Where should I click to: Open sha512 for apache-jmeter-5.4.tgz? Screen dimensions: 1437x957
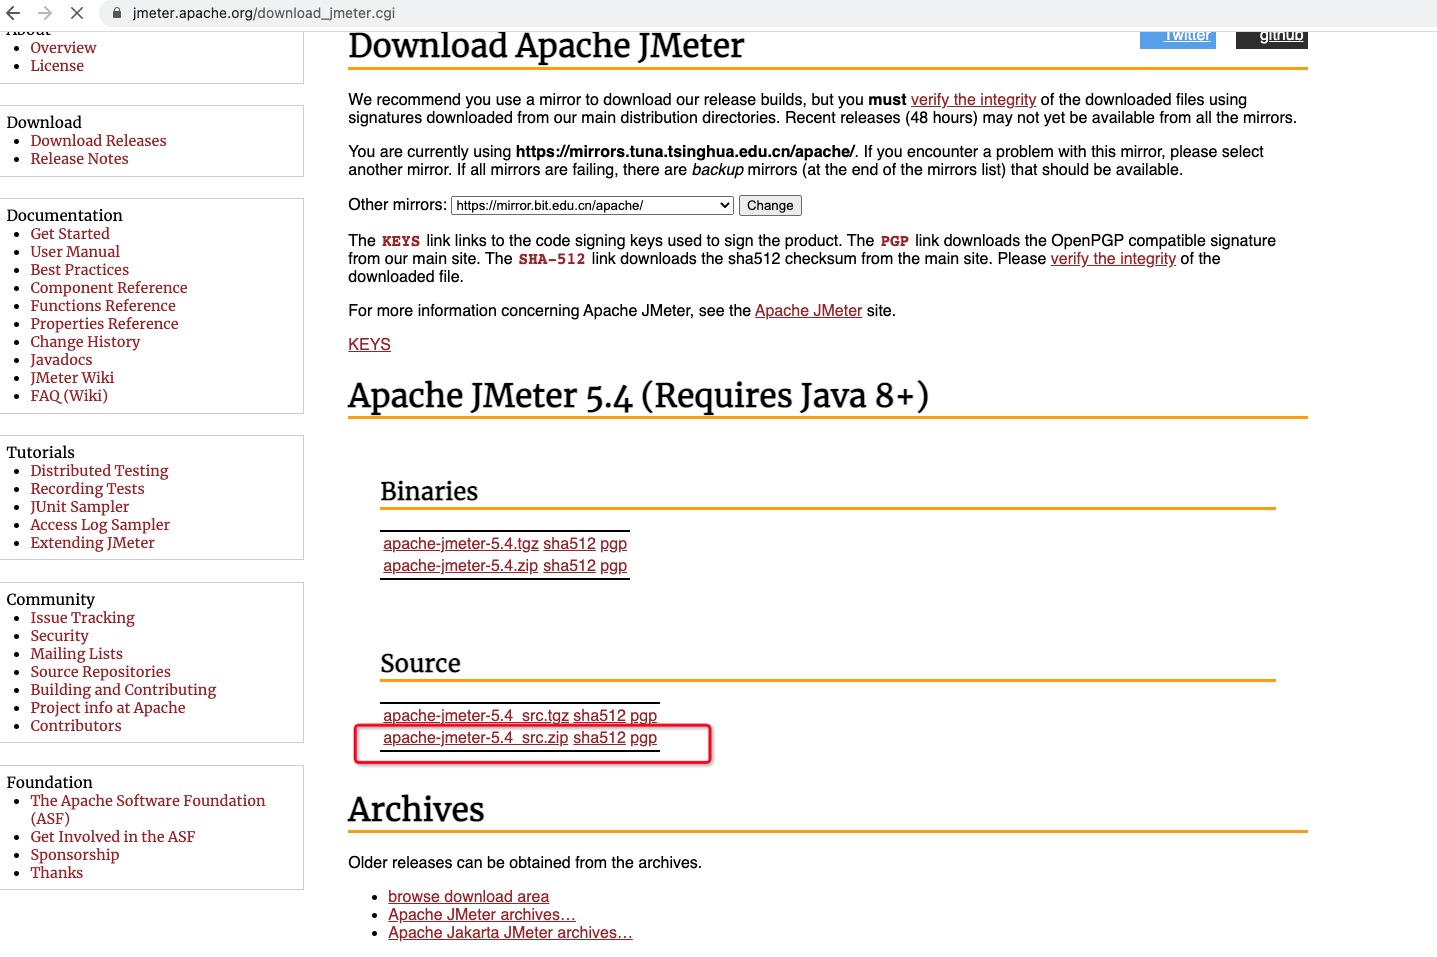(x=569, y=543)
